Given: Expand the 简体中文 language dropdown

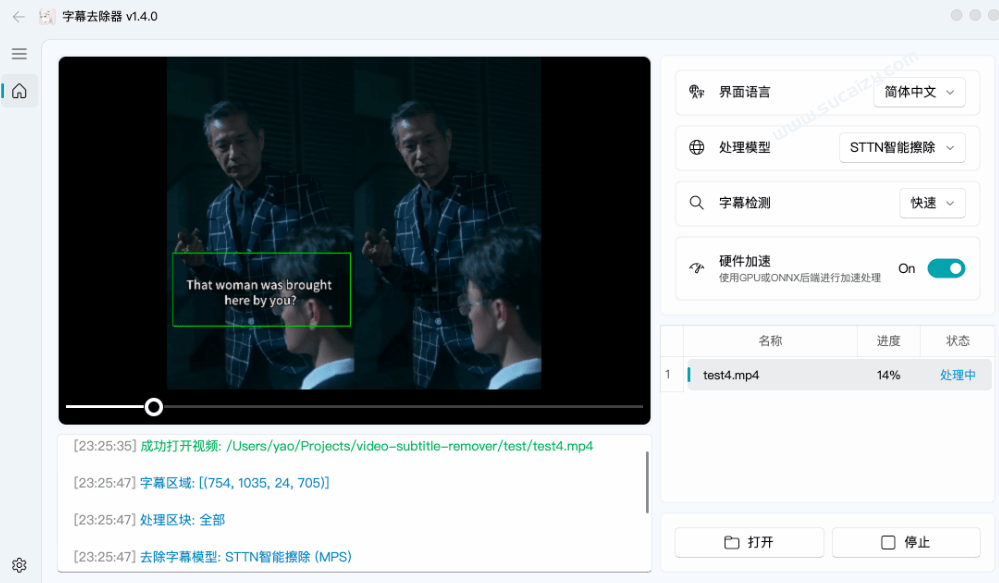Looking at the screenshot, I should point(919,92).
